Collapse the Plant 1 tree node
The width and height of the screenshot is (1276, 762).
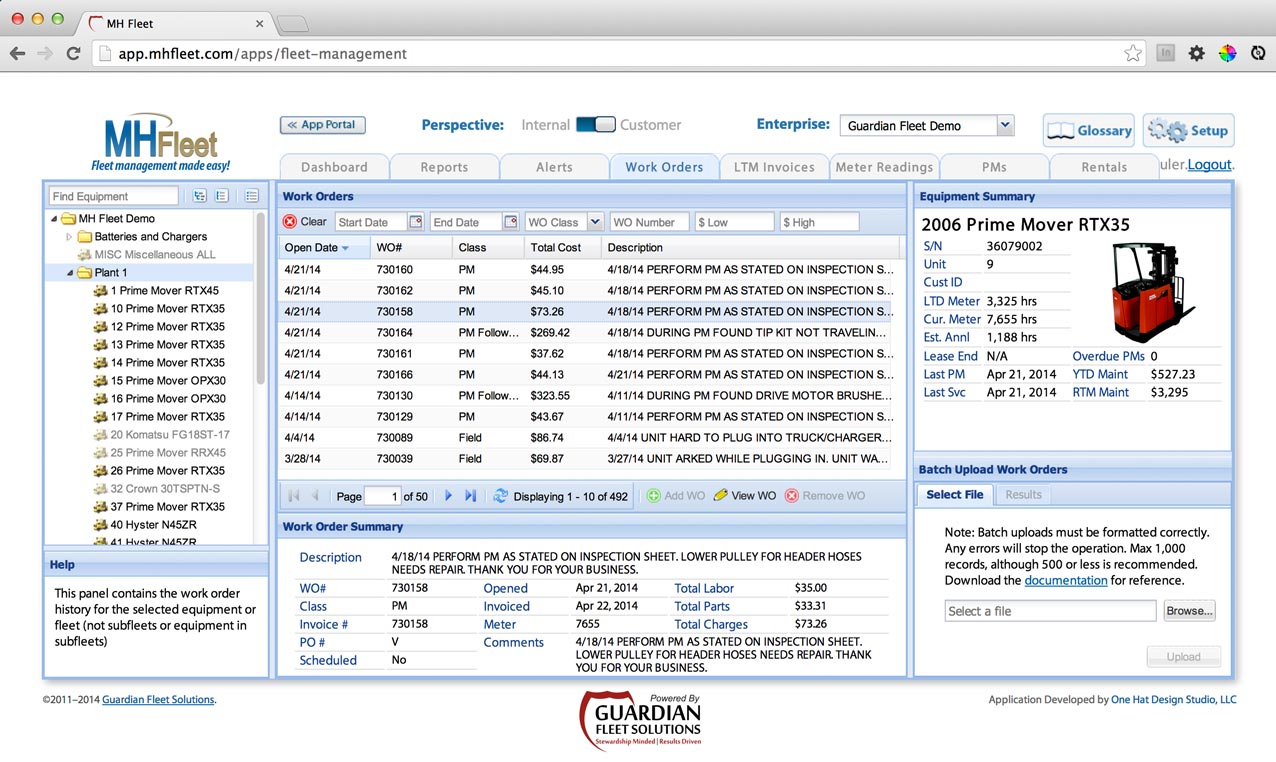tap(69, 273)
